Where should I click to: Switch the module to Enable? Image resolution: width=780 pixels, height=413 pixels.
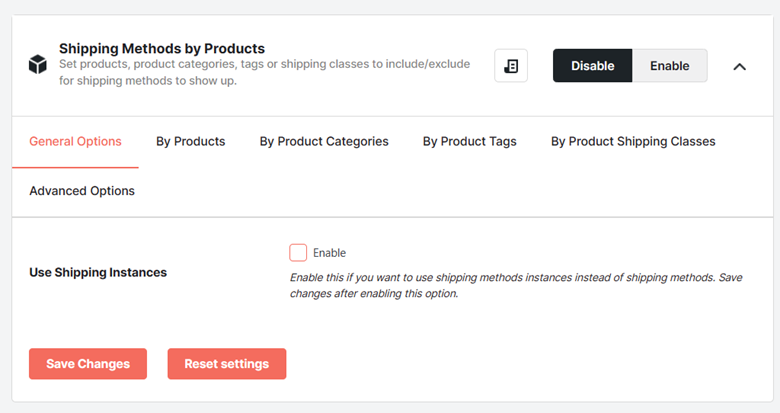point(670,66)
